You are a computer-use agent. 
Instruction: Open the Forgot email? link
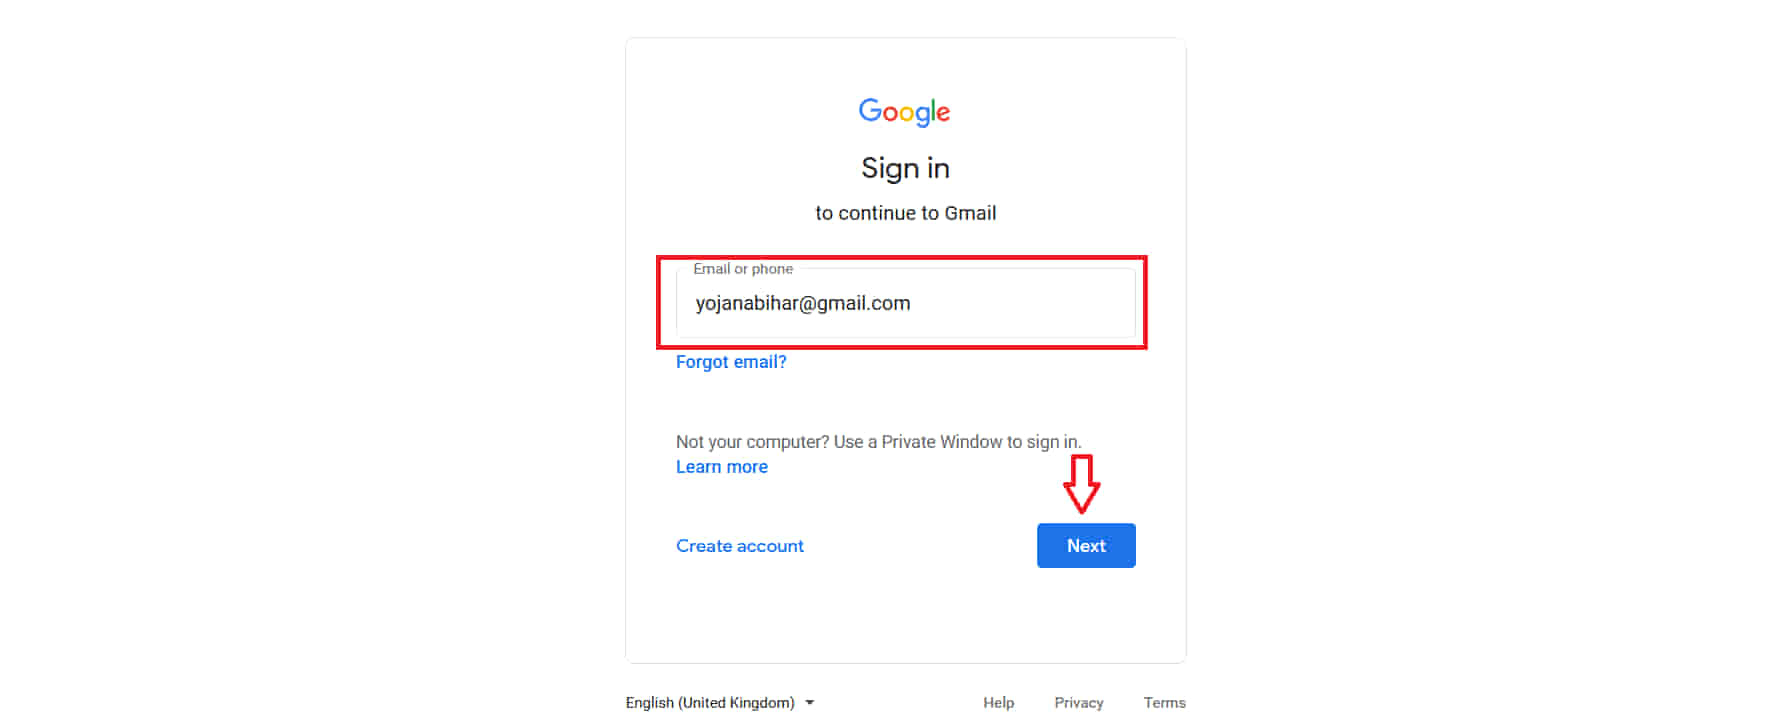pos(731,362)
